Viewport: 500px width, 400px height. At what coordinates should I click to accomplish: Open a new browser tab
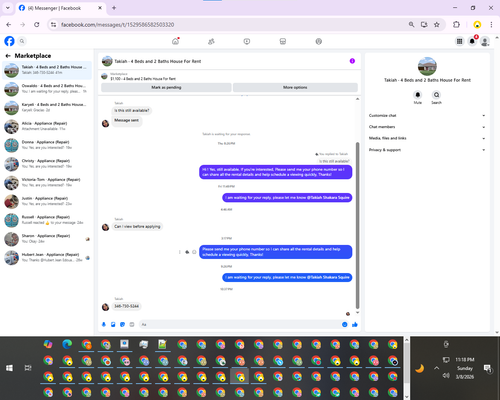114,8
